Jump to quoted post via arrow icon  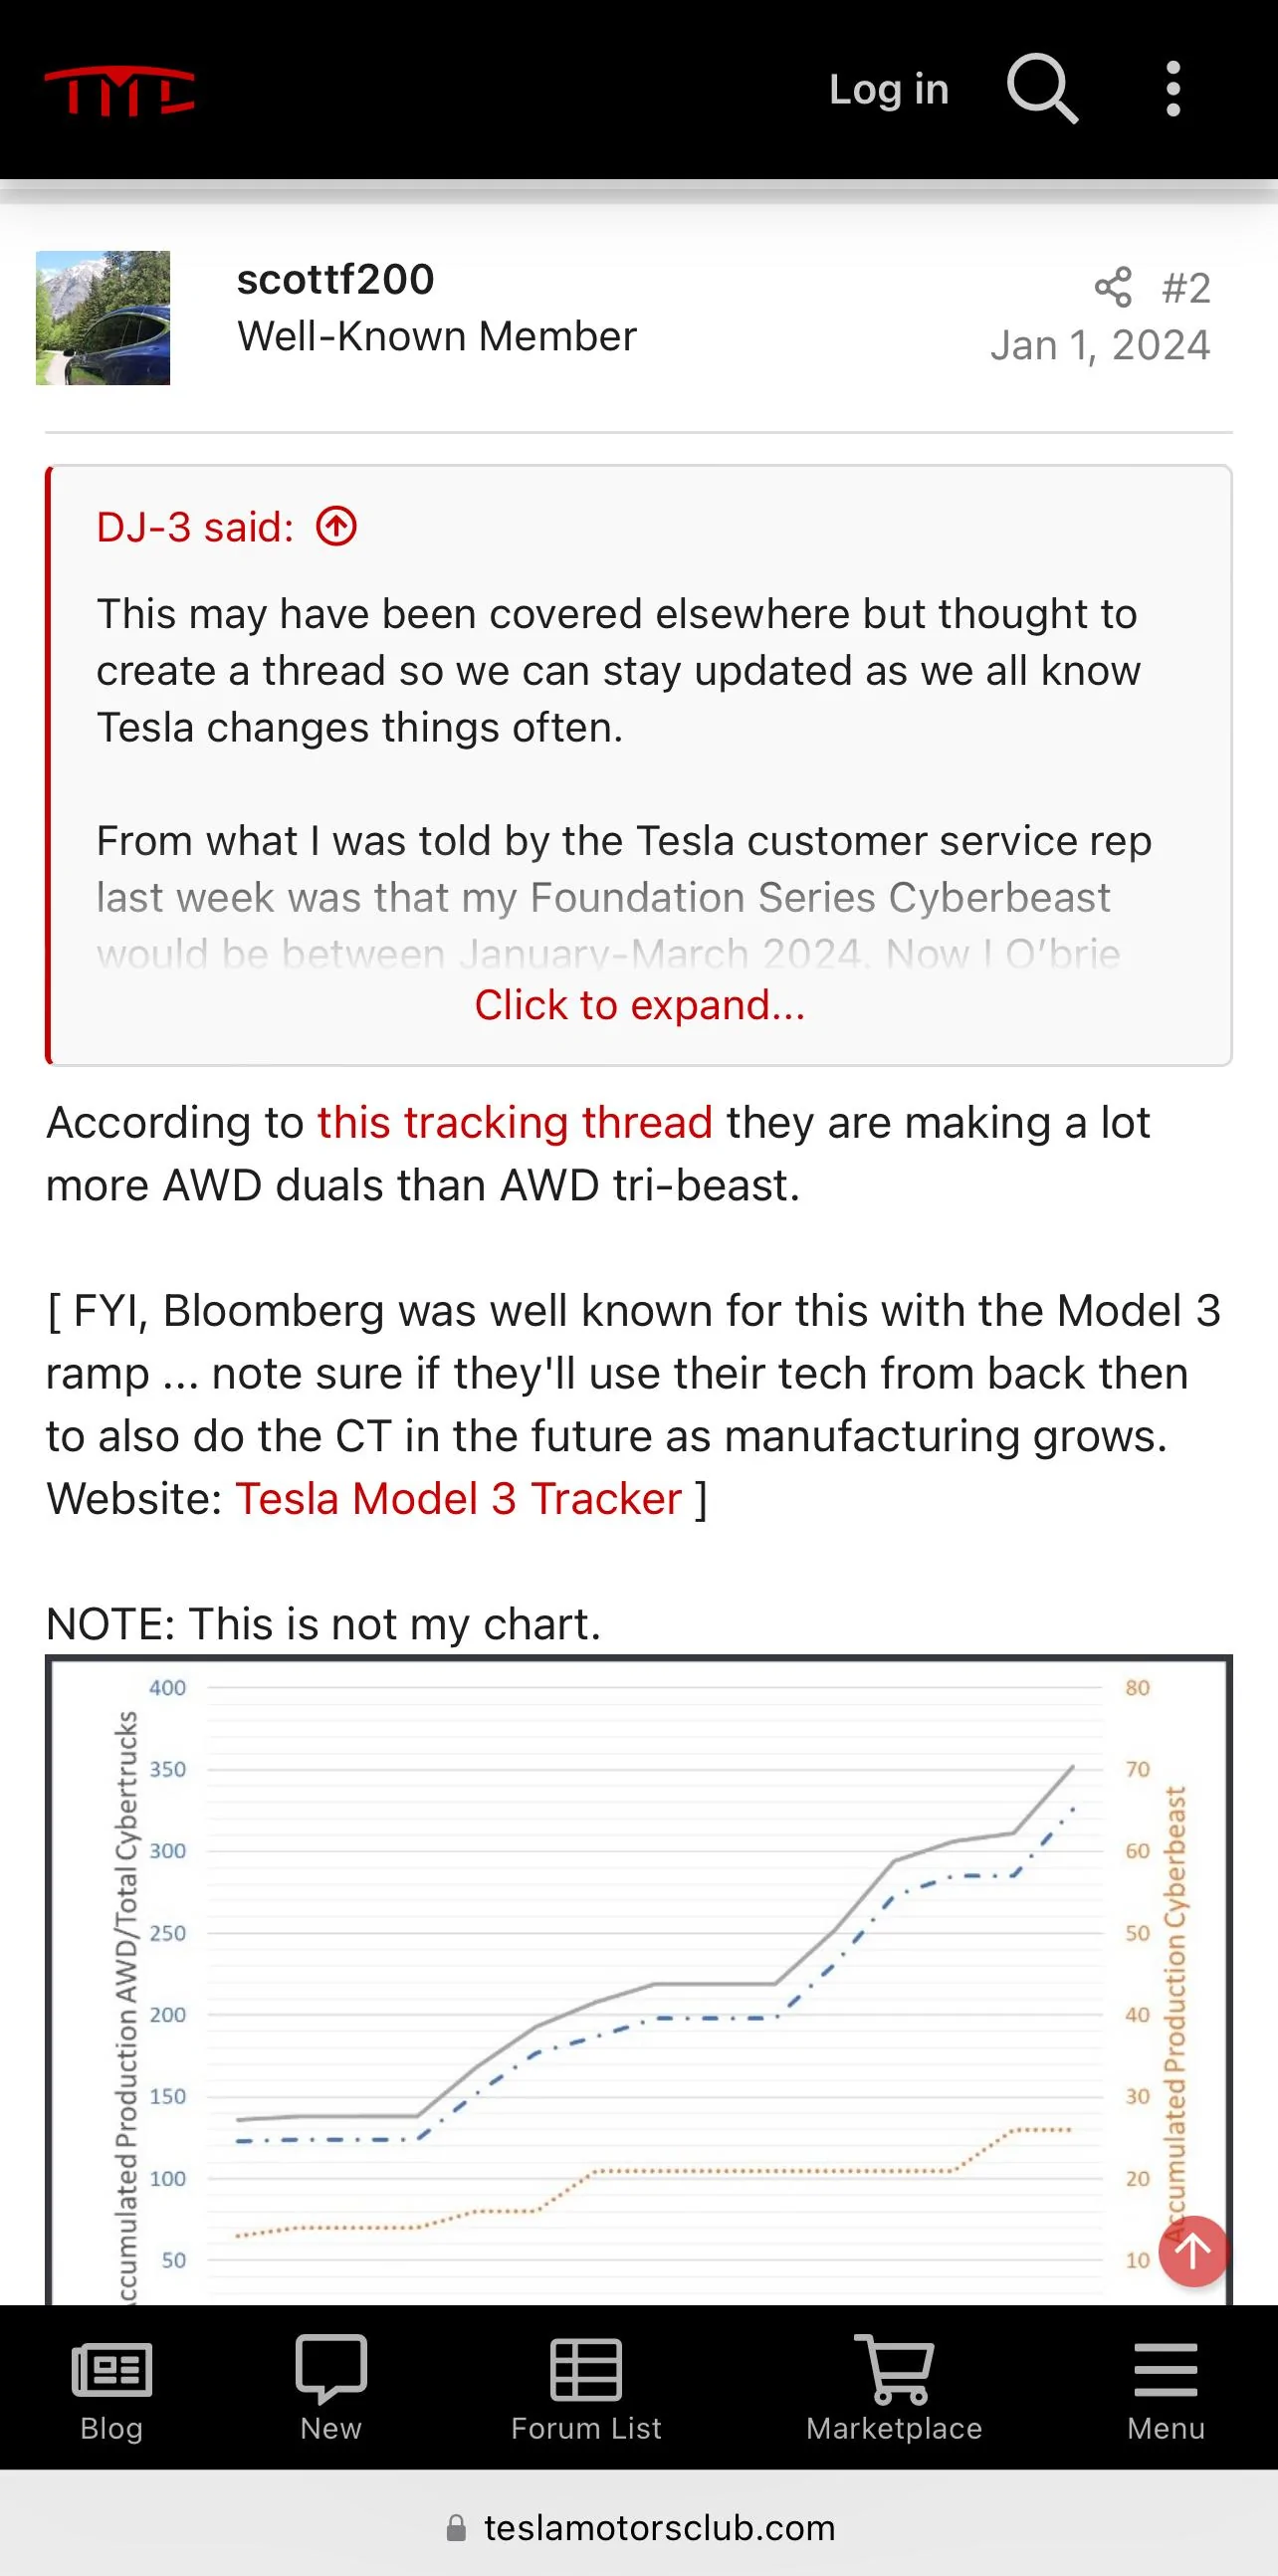[336, 526]
